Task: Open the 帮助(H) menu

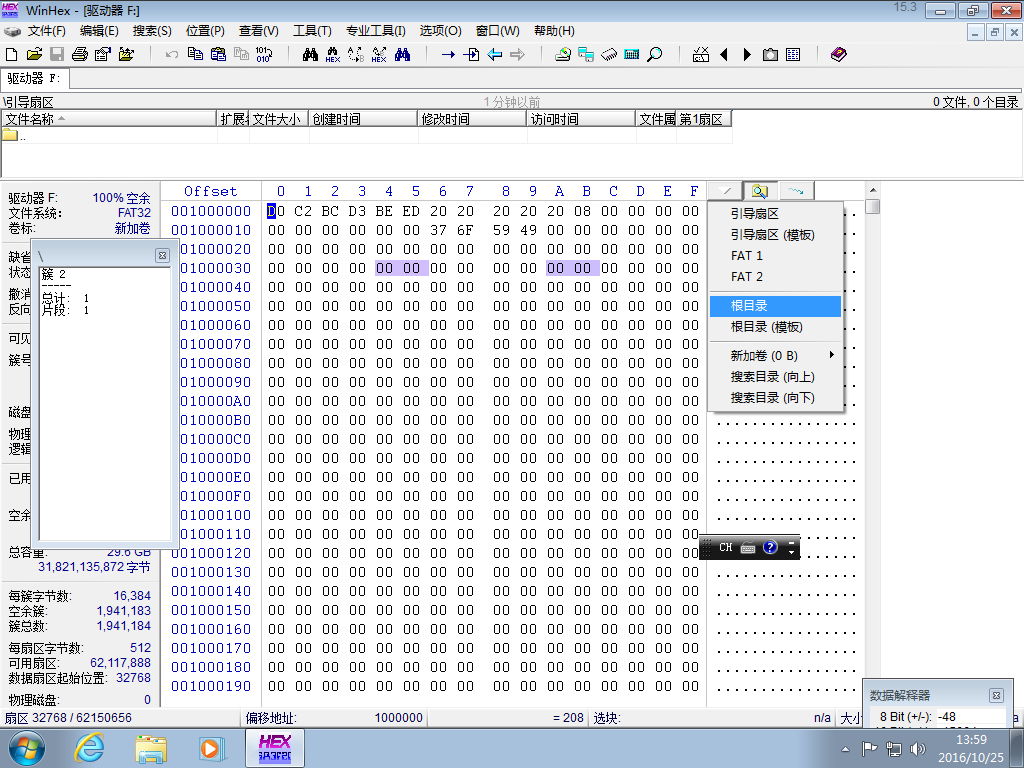Action: pos(554,31)
